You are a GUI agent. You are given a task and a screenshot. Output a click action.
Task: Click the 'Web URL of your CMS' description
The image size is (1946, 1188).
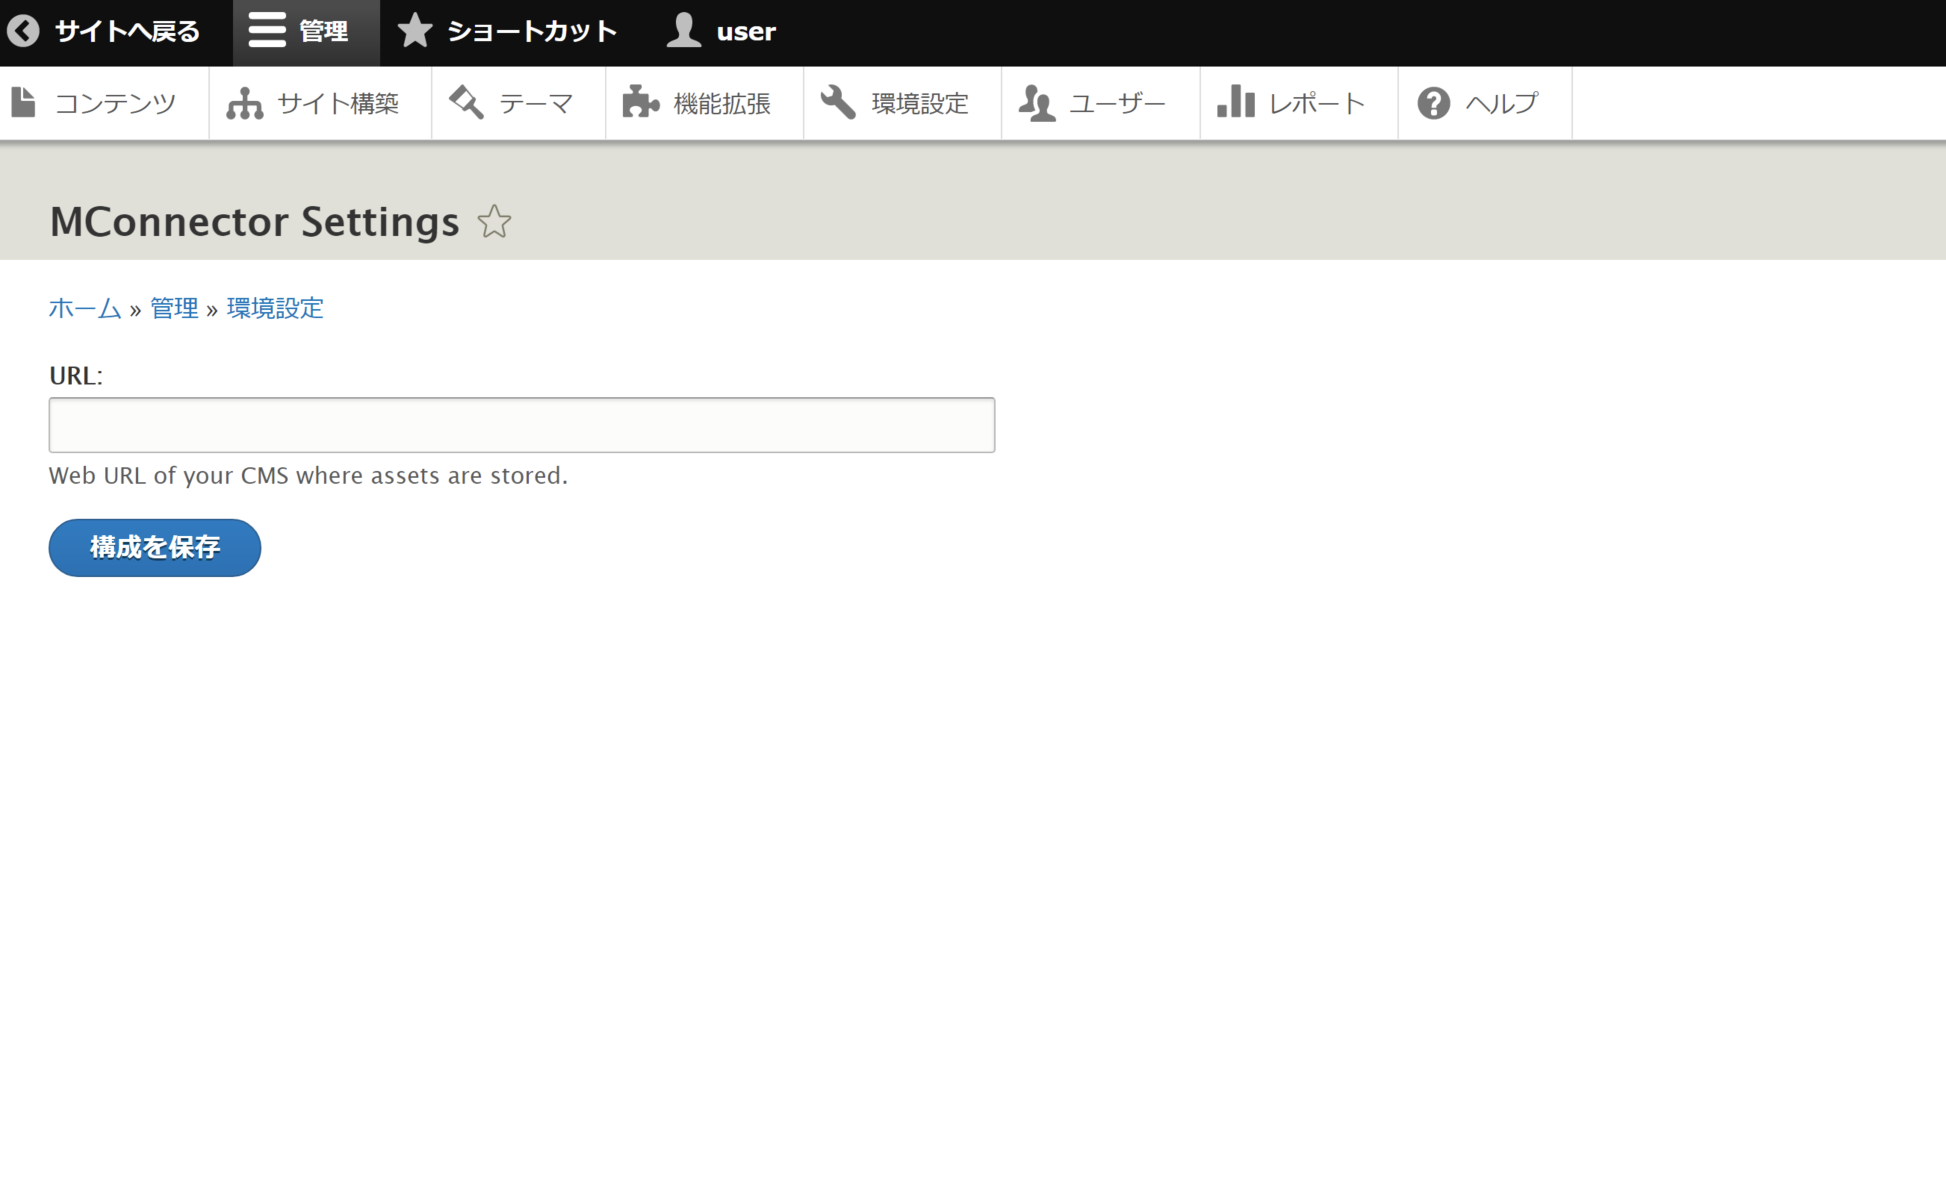point(308,476)
